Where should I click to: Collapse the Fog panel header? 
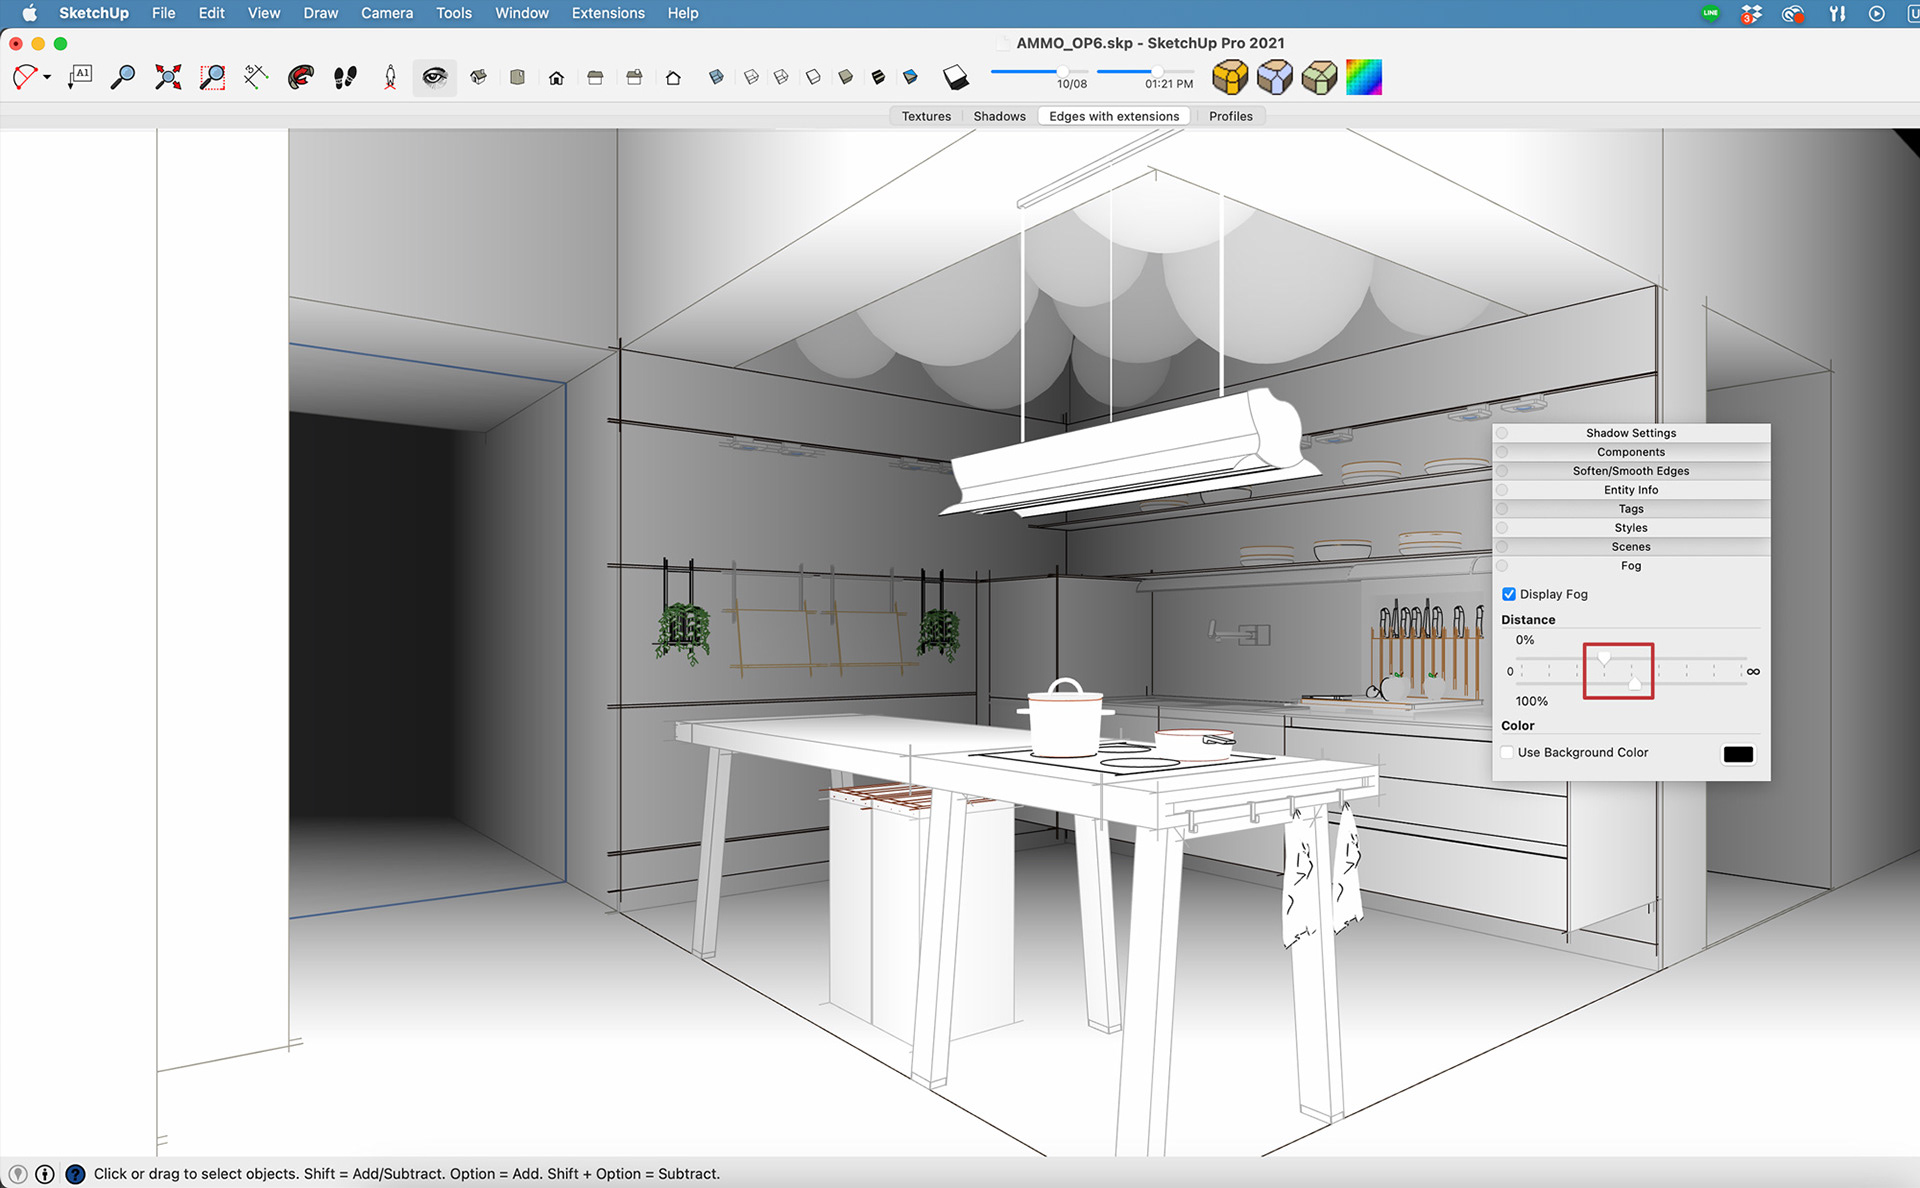point(1631,566)
